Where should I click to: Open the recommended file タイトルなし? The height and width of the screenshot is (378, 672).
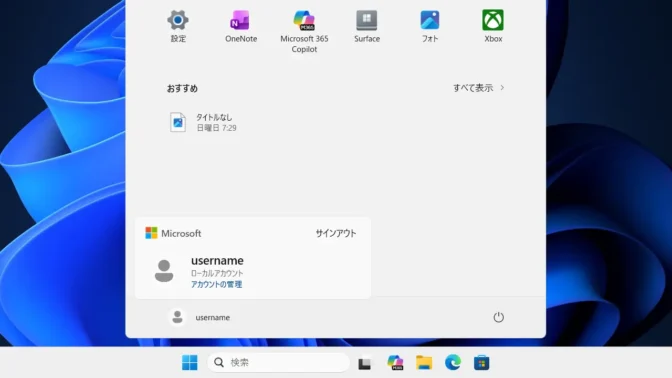[203, 122]
